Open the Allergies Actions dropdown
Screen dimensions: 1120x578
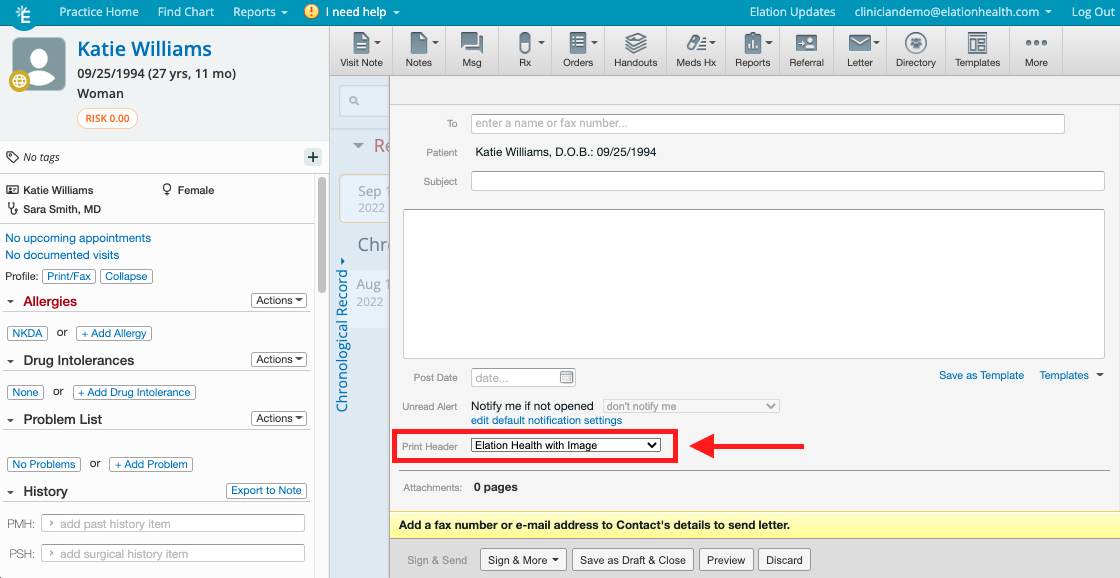(278, 300)
